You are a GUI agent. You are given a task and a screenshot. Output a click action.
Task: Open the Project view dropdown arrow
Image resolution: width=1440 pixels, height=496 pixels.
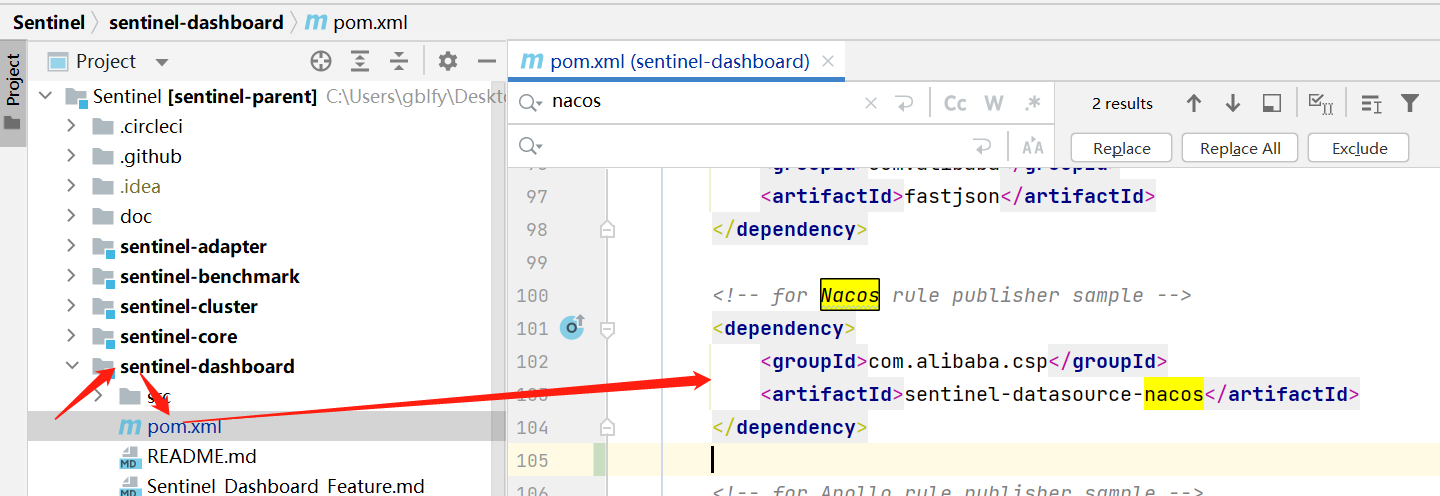[x=162, y=62]
